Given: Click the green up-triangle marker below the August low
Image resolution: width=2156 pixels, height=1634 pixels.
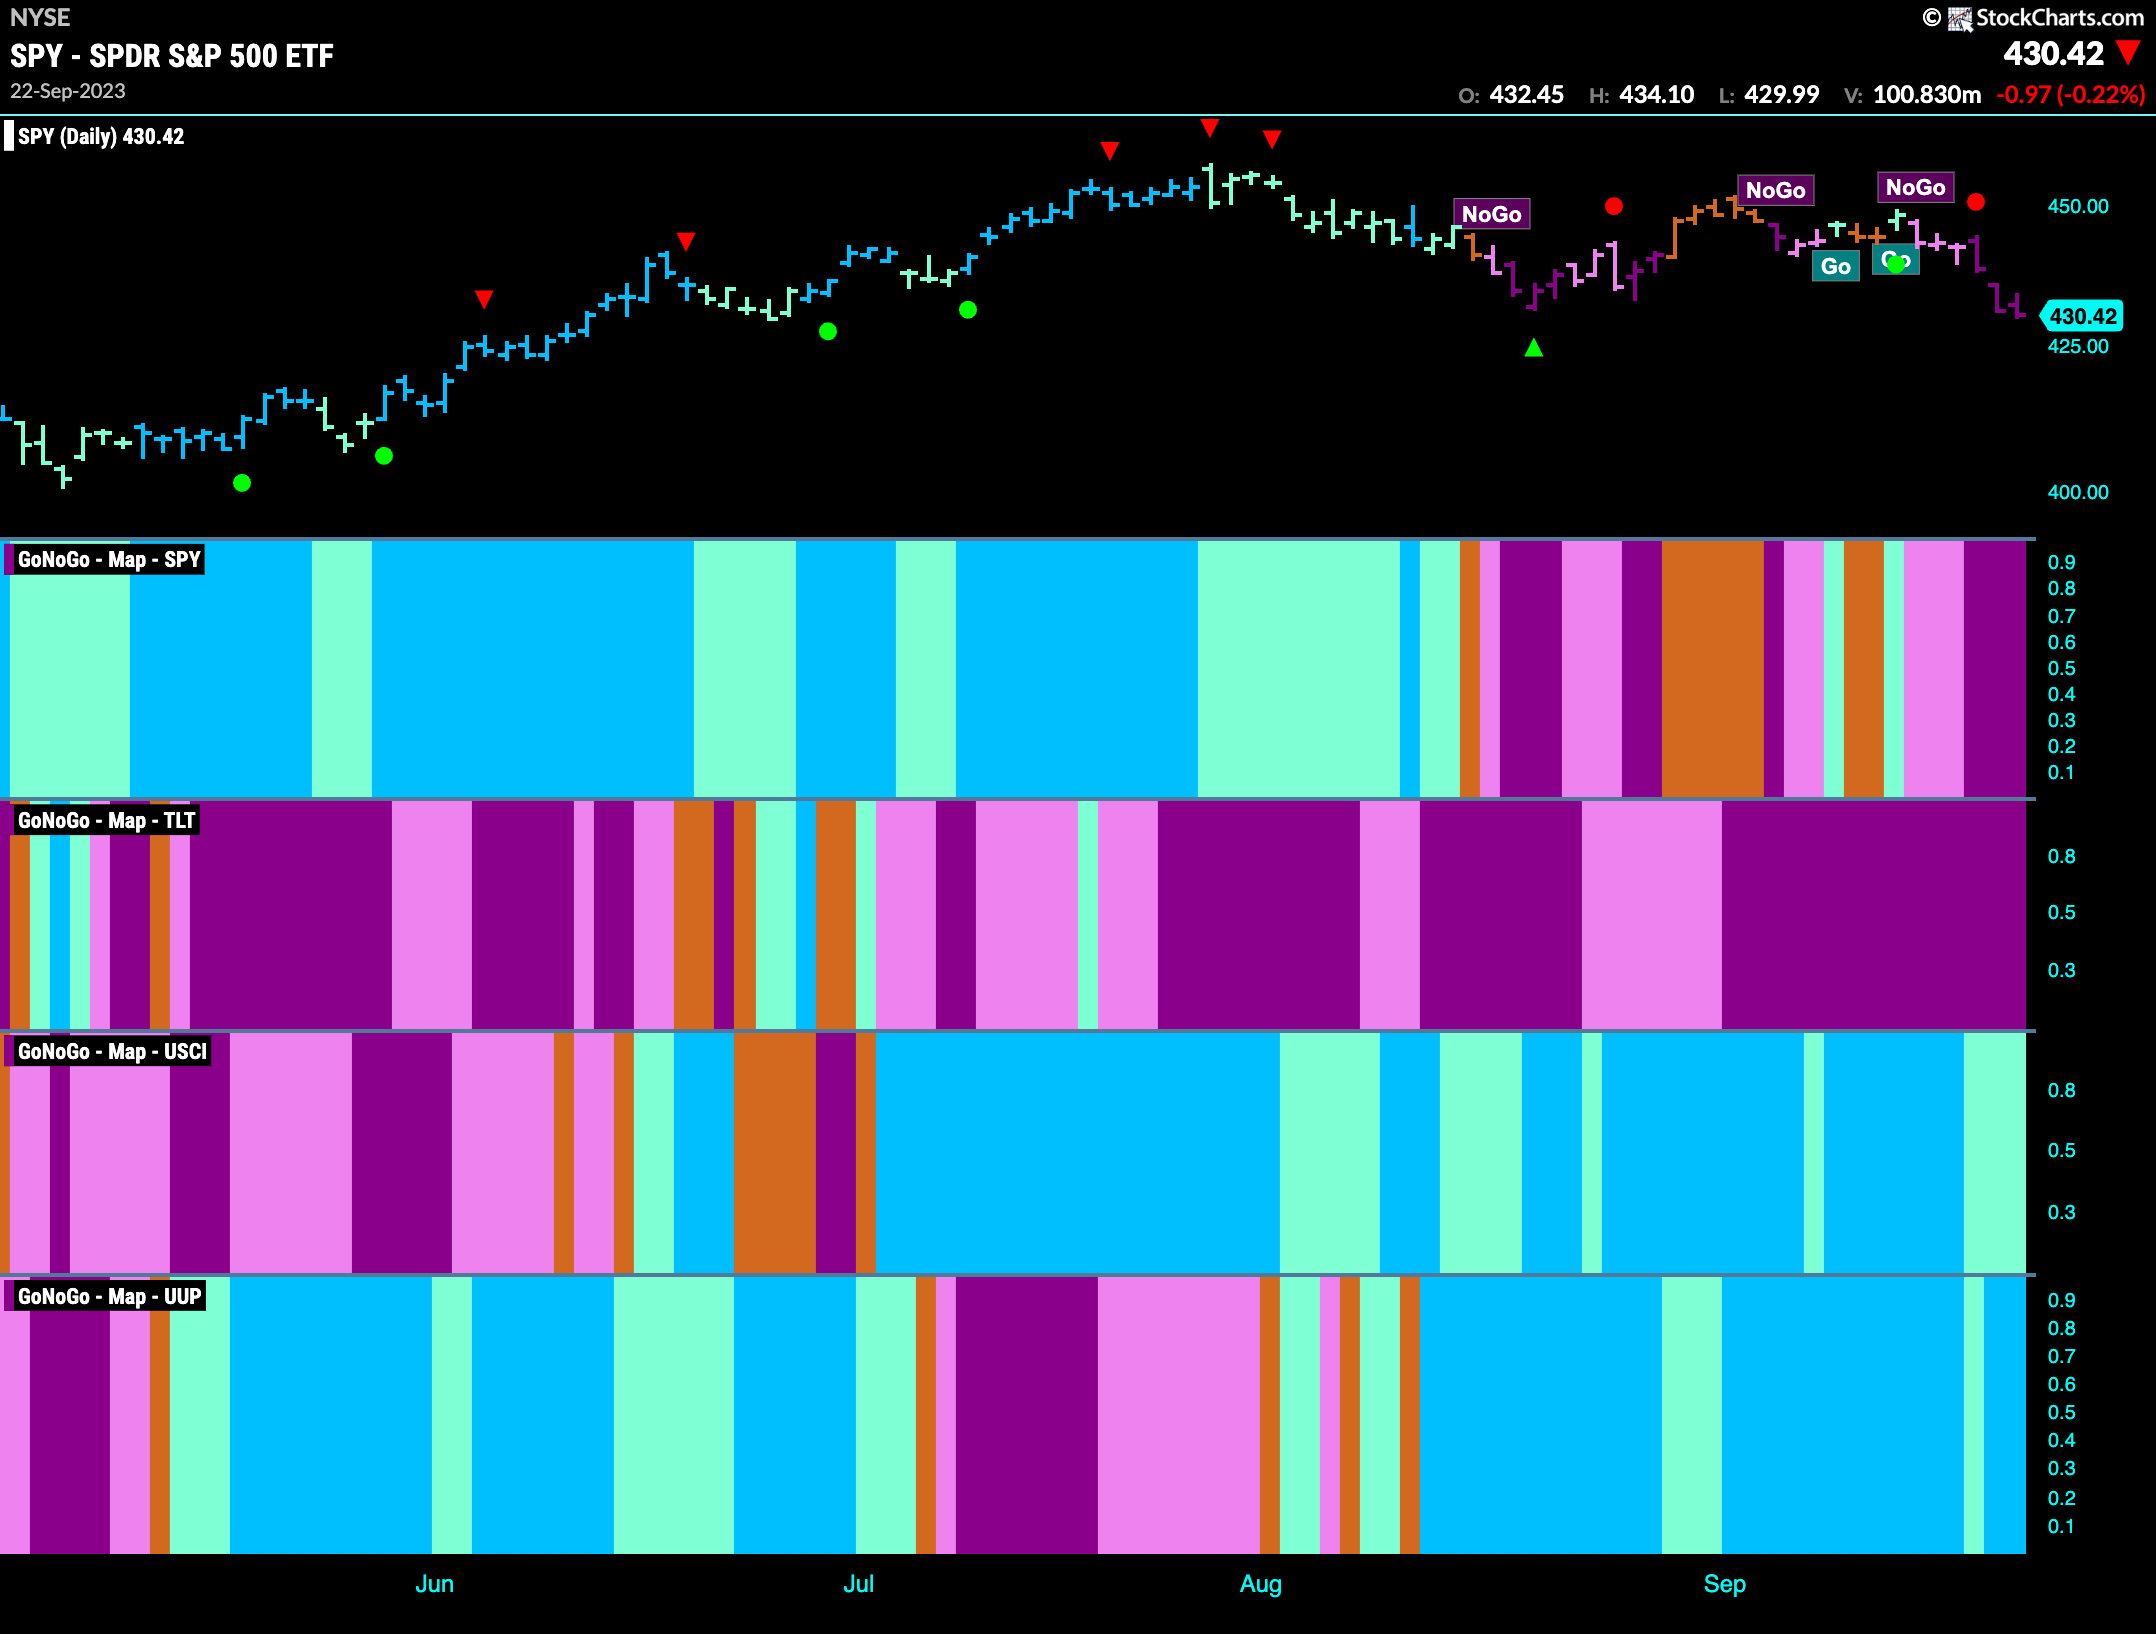Looking at the screenshot, I should [x=1533, y=347].
